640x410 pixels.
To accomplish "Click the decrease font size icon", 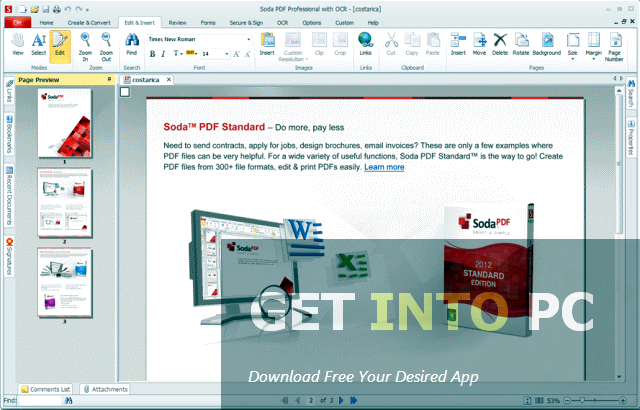I will [x=247, y=54].
